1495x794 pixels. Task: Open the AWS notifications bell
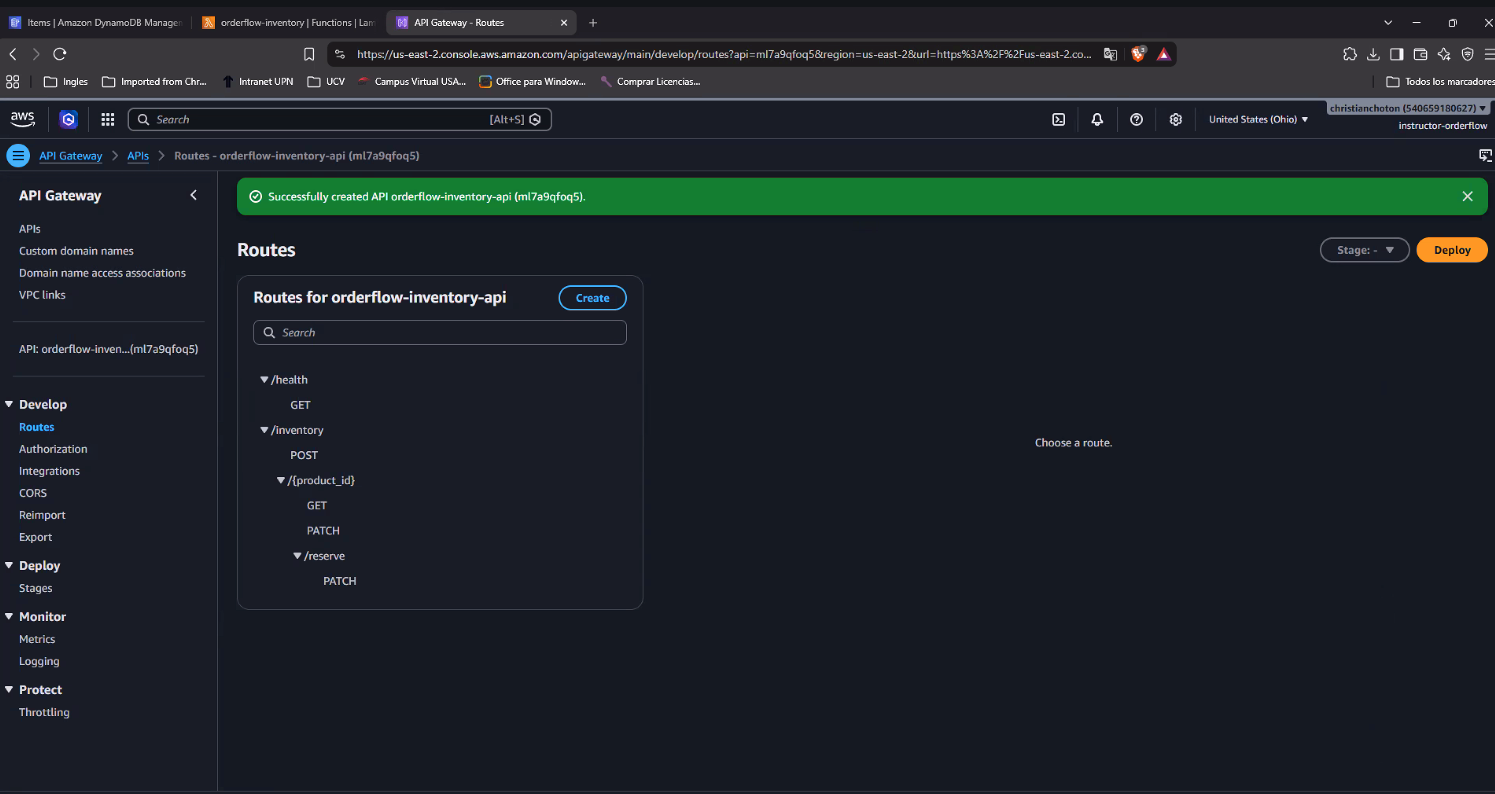click(x=1097, y=120)
